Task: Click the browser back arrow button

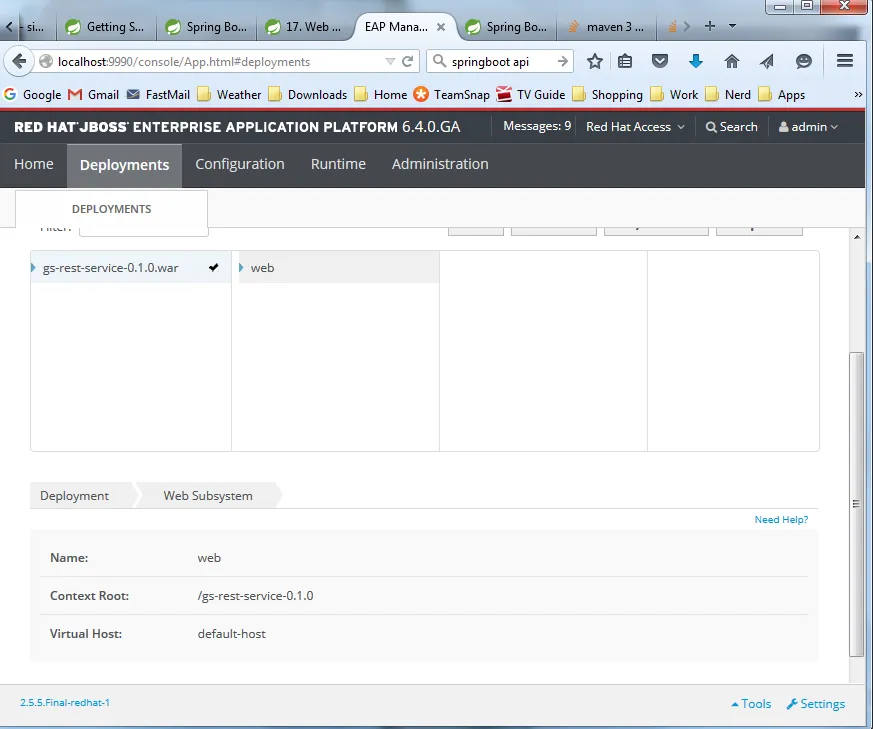Action: click(19, 61)
